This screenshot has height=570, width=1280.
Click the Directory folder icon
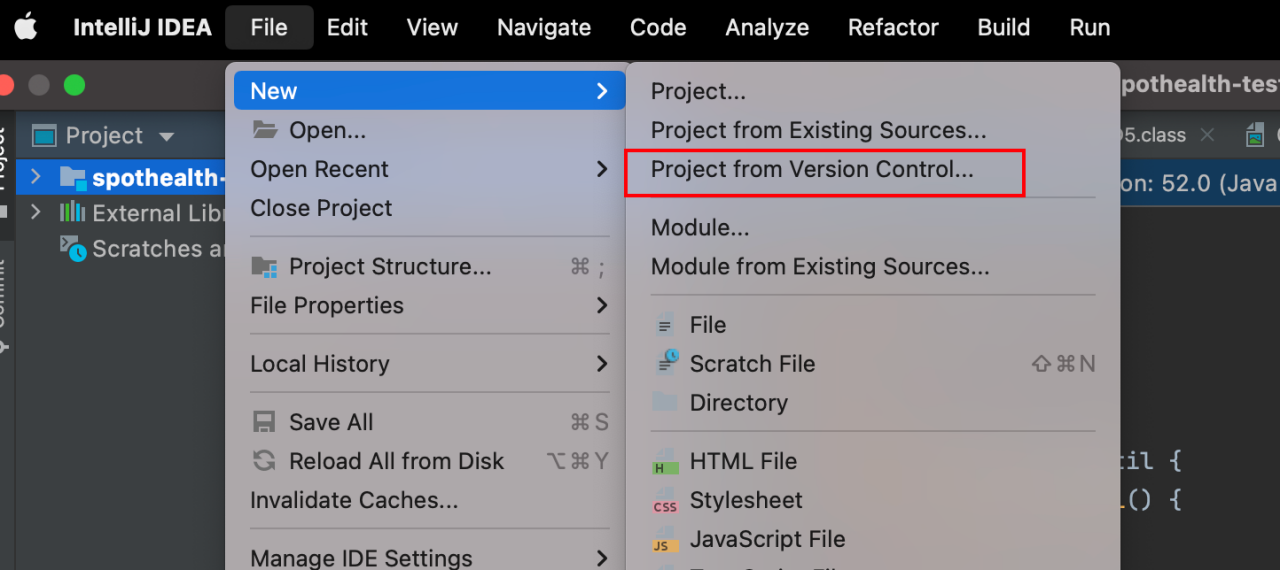665,402
